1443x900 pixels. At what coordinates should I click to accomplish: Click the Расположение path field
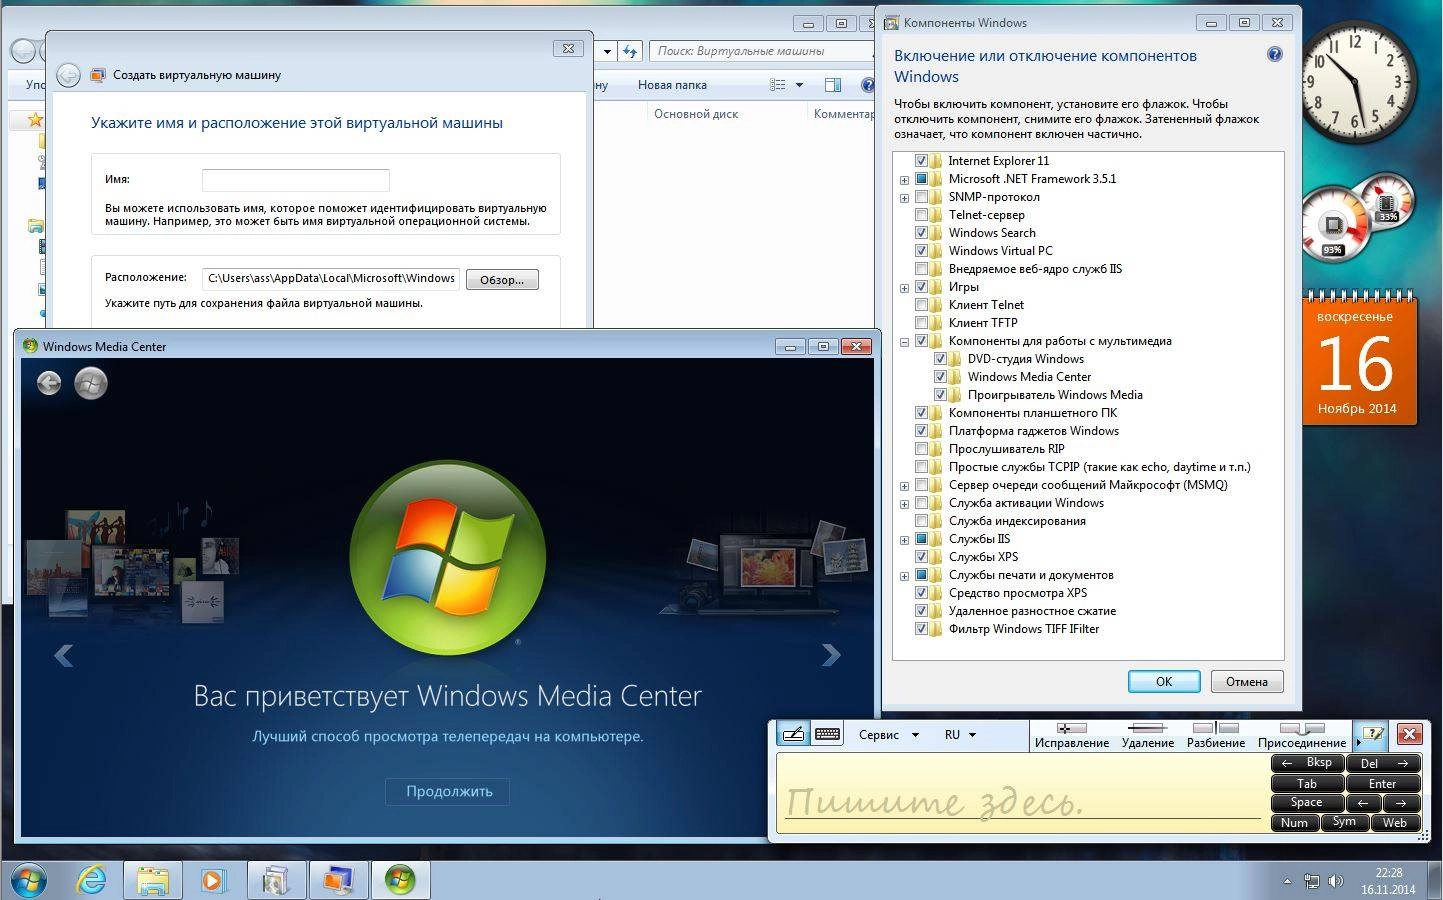coord(331,279)
